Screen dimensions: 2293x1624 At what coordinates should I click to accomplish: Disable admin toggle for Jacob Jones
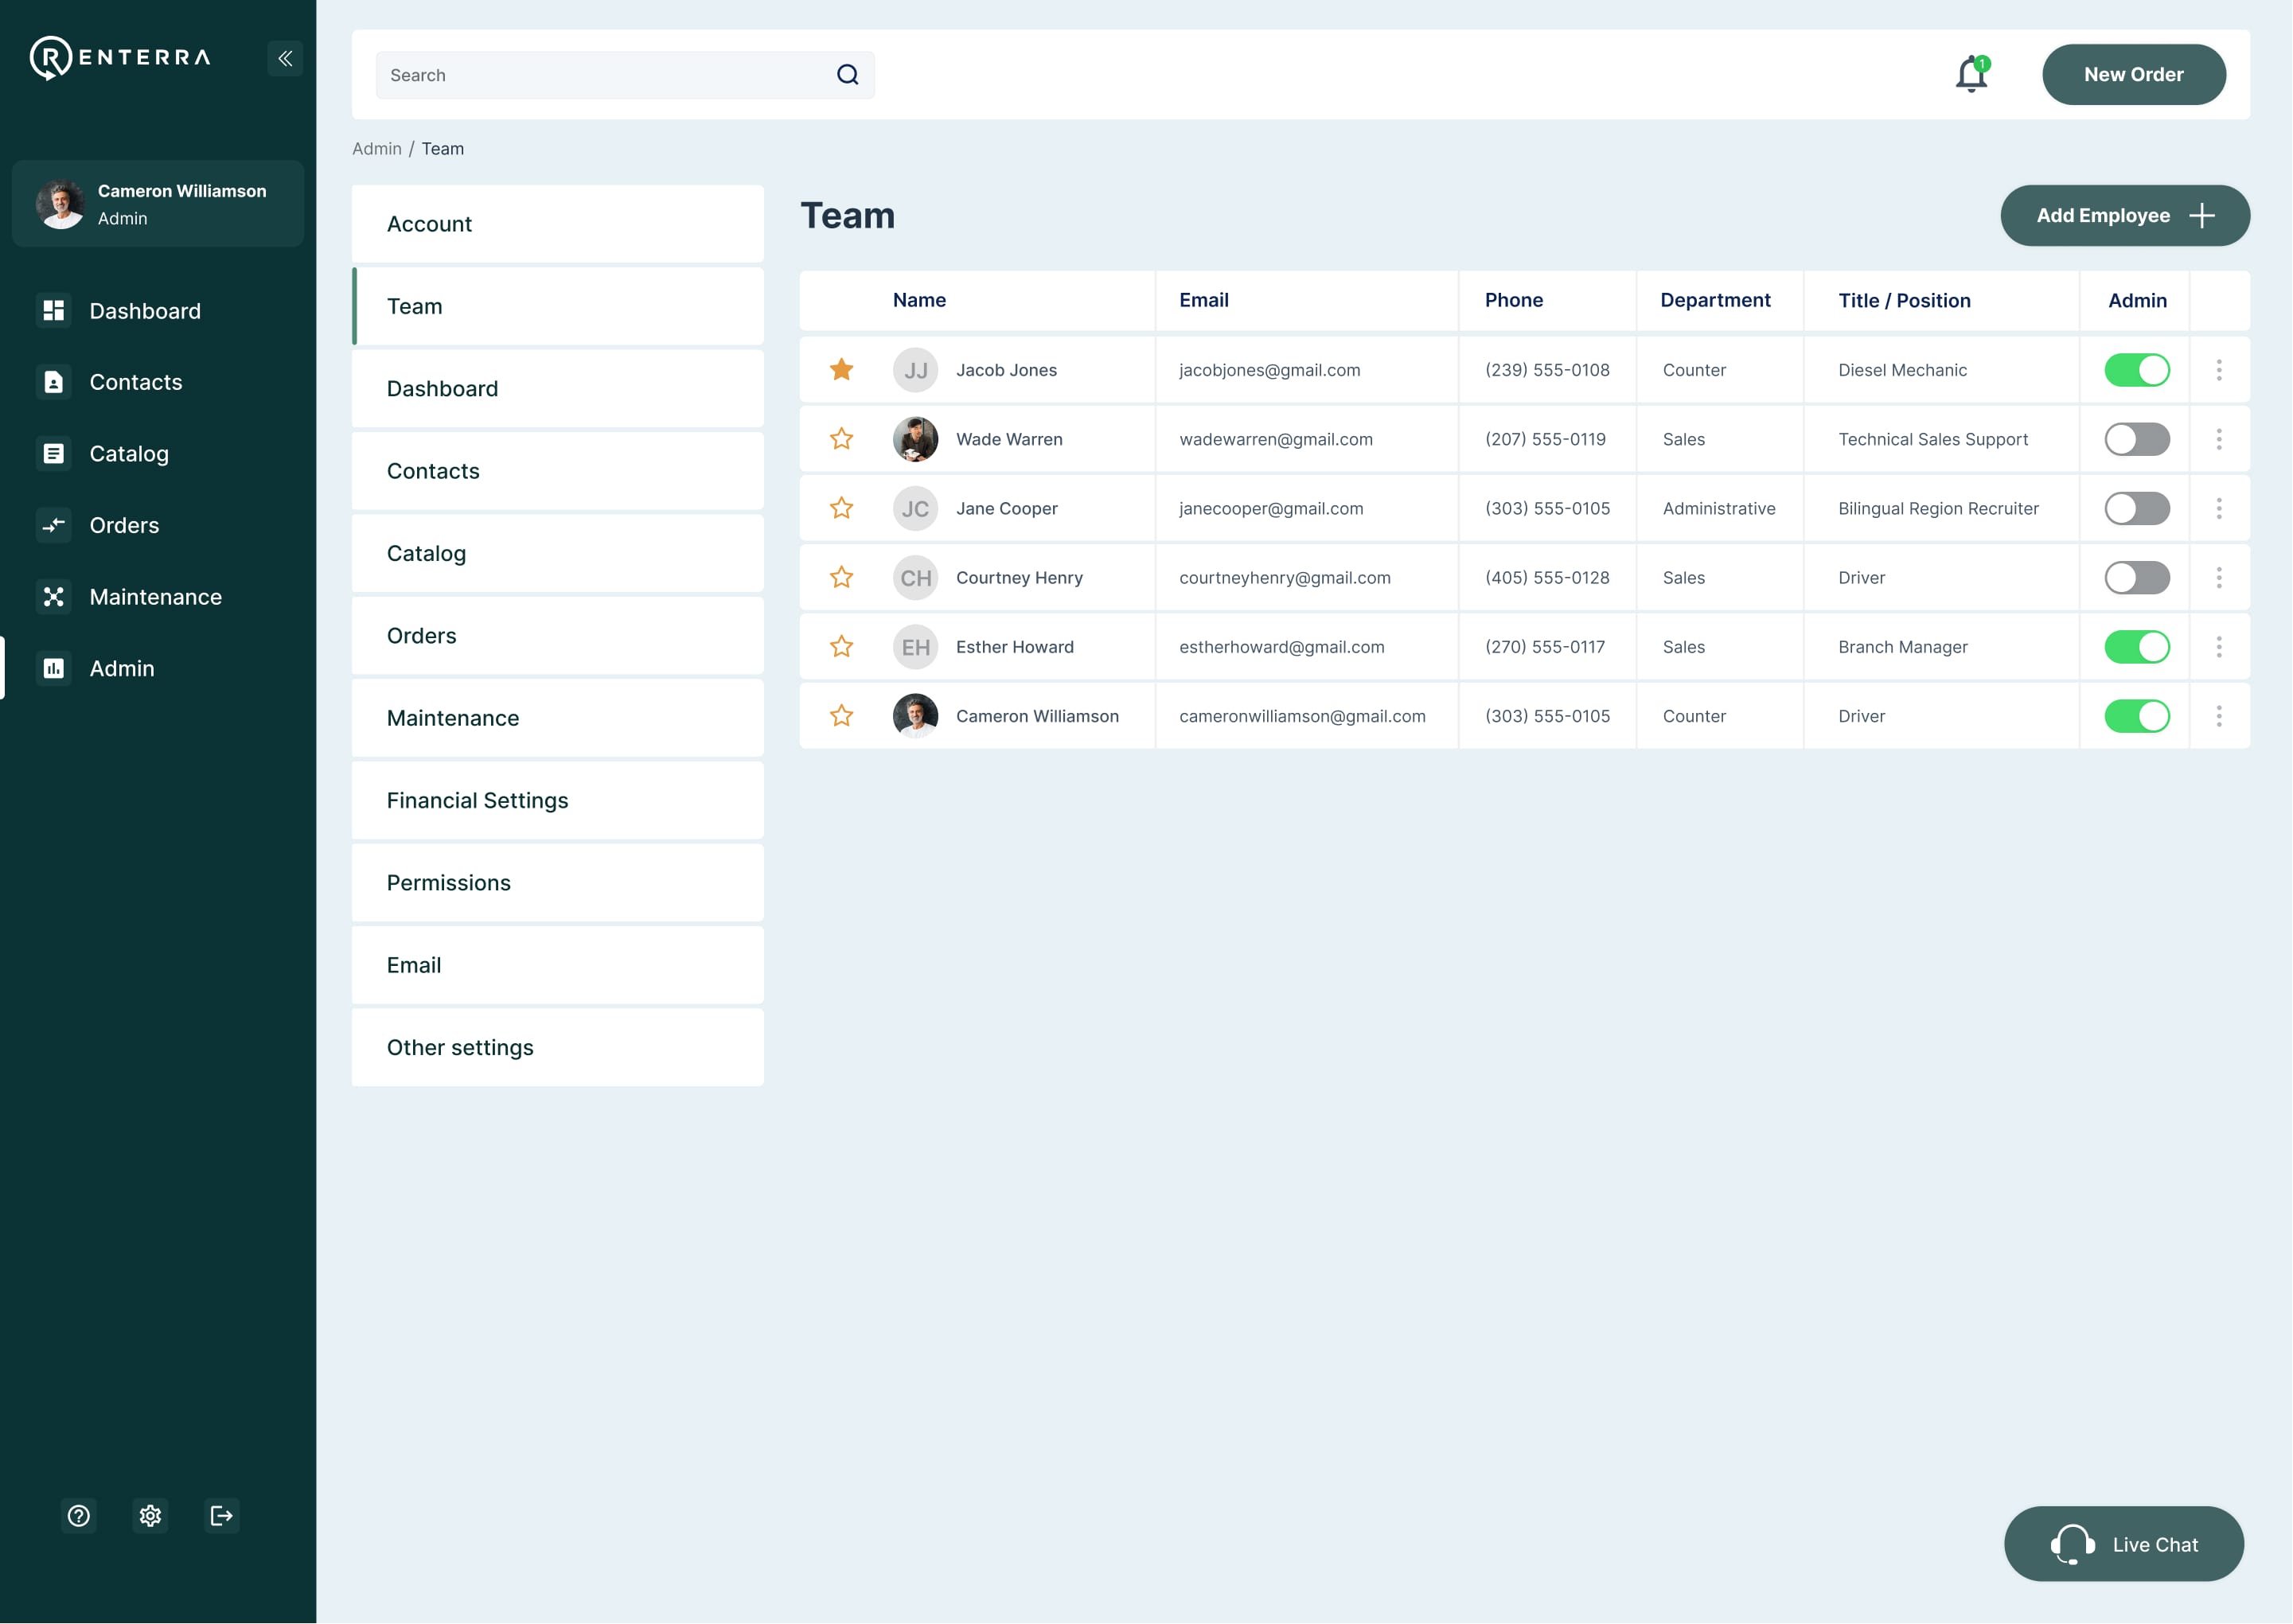pyautogui.click(x=2137, y=370)
